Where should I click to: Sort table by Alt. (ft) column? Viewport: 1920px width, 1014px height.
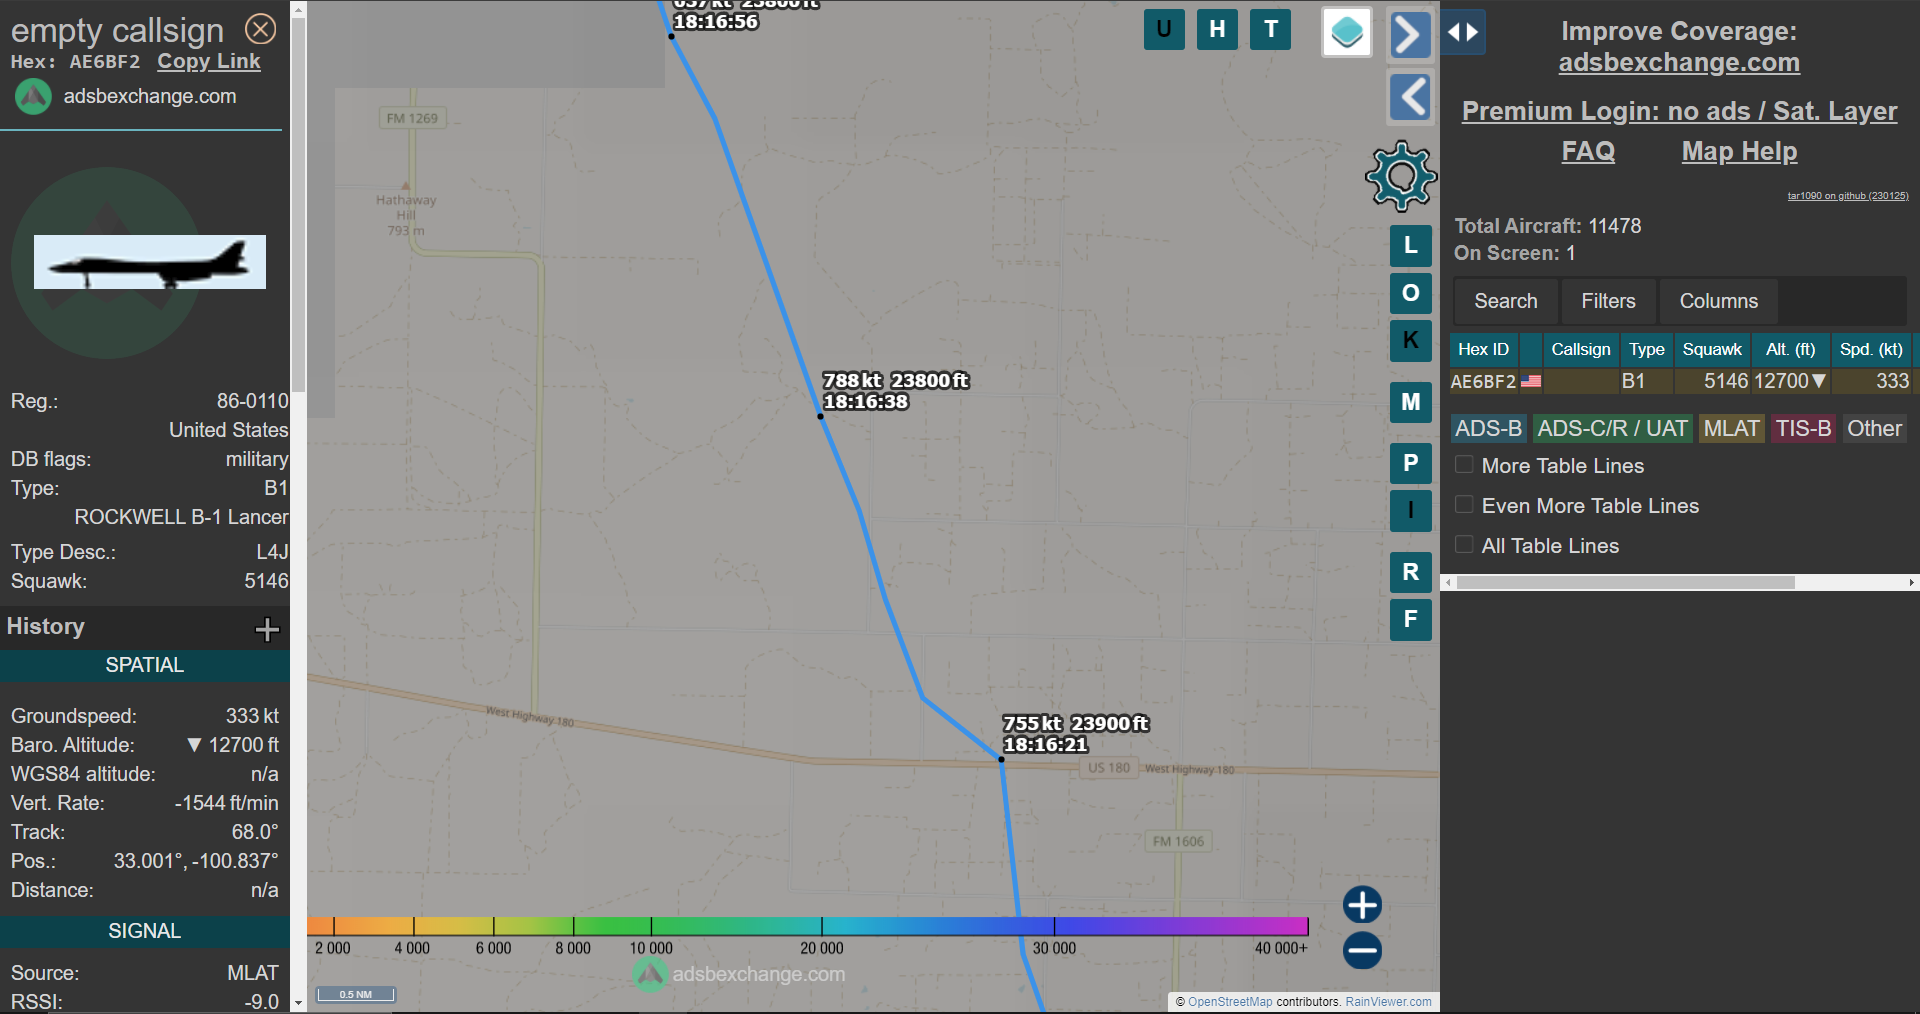coord(1790,349)
